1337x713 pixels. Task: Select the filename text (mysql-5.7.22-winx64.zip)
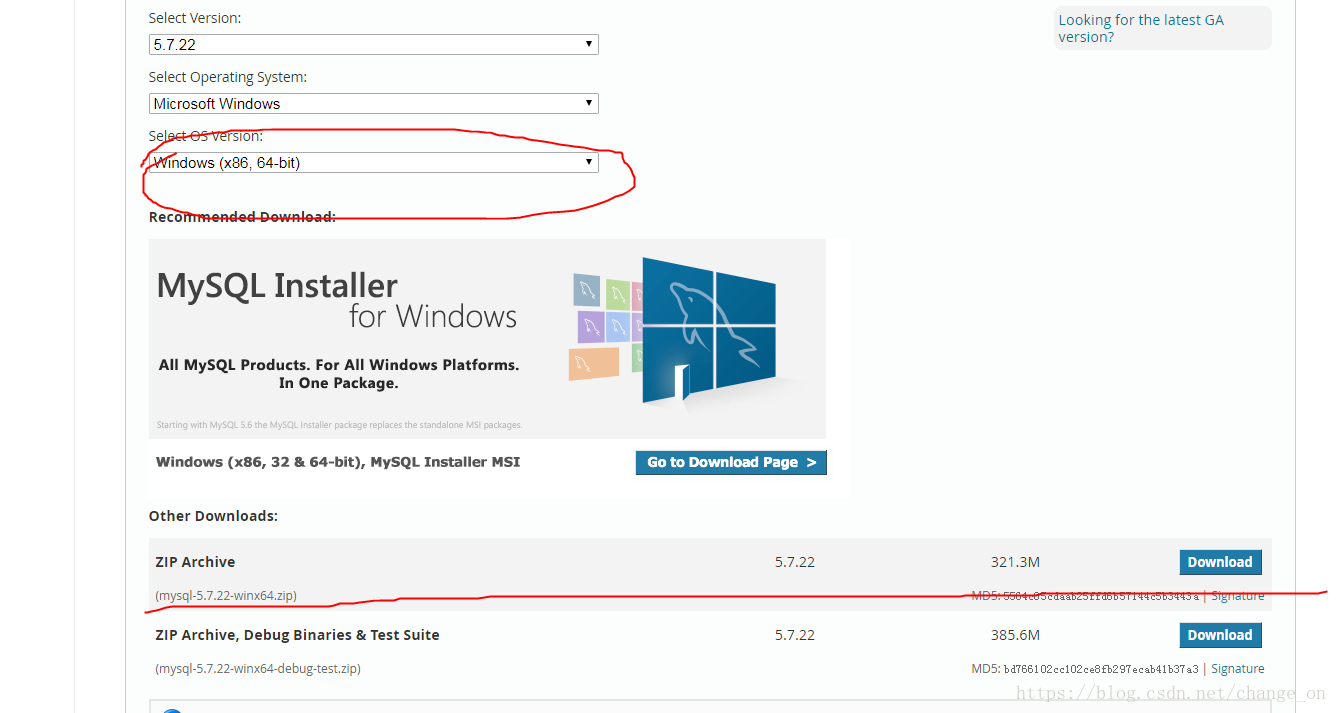coord(226,596)
